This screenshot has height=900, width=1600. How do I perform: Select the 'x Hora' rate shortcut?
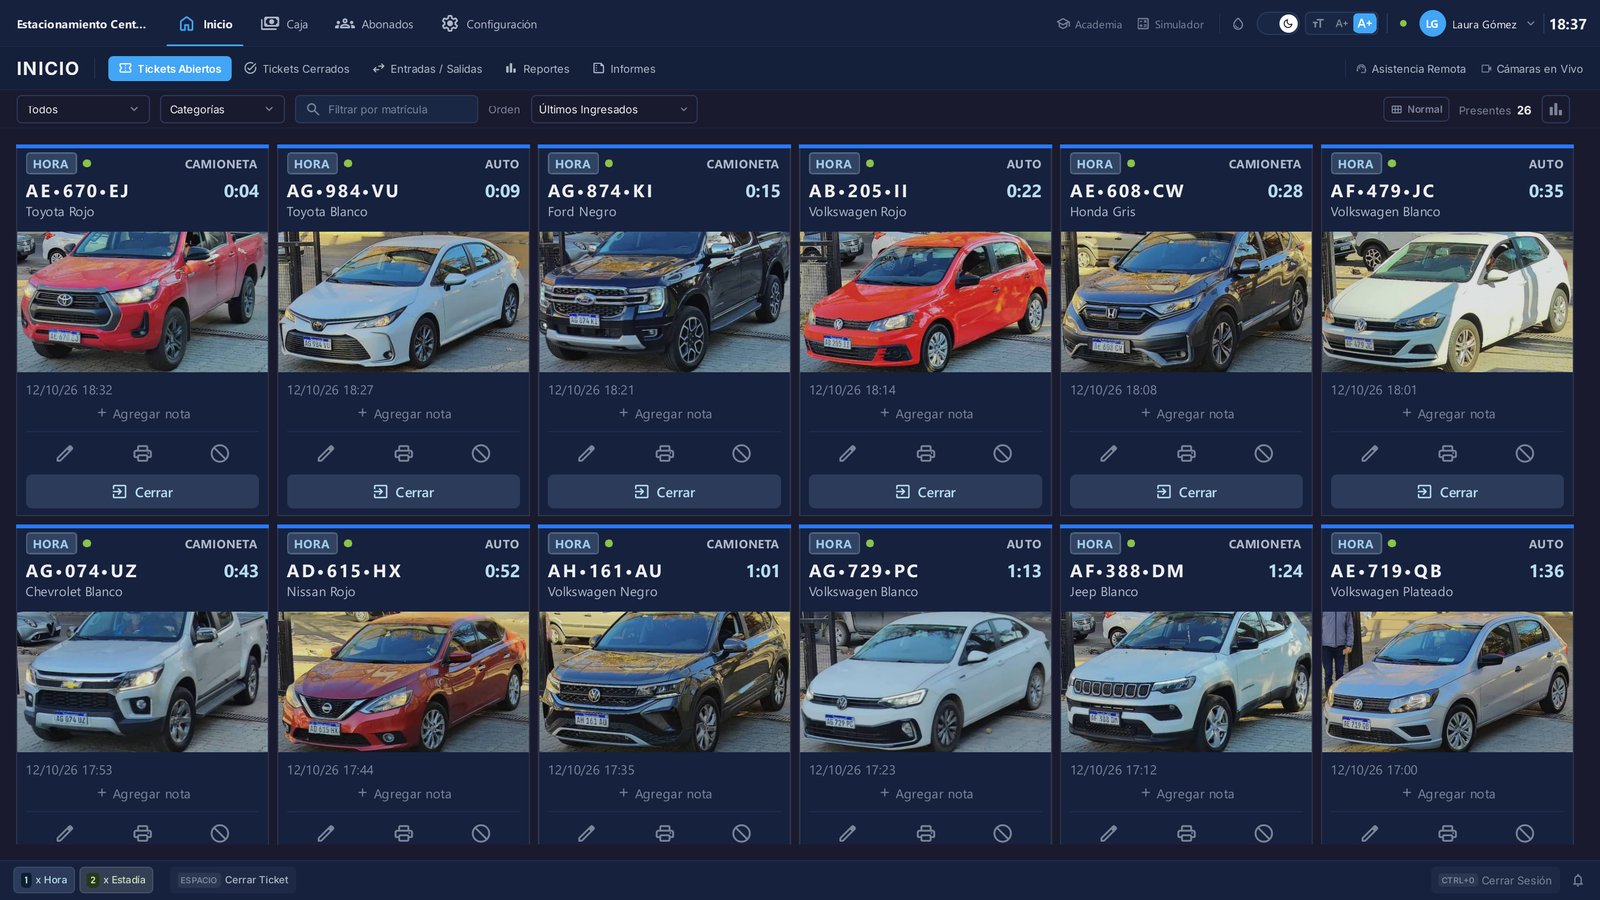click(x=44, y=881)
